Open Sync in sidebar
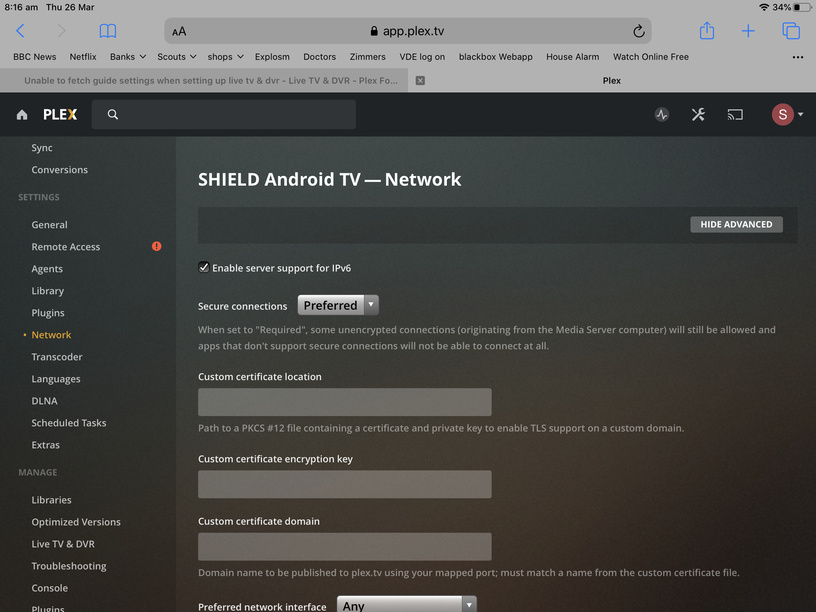Screen dimensions: 816x612 [42, 148]
